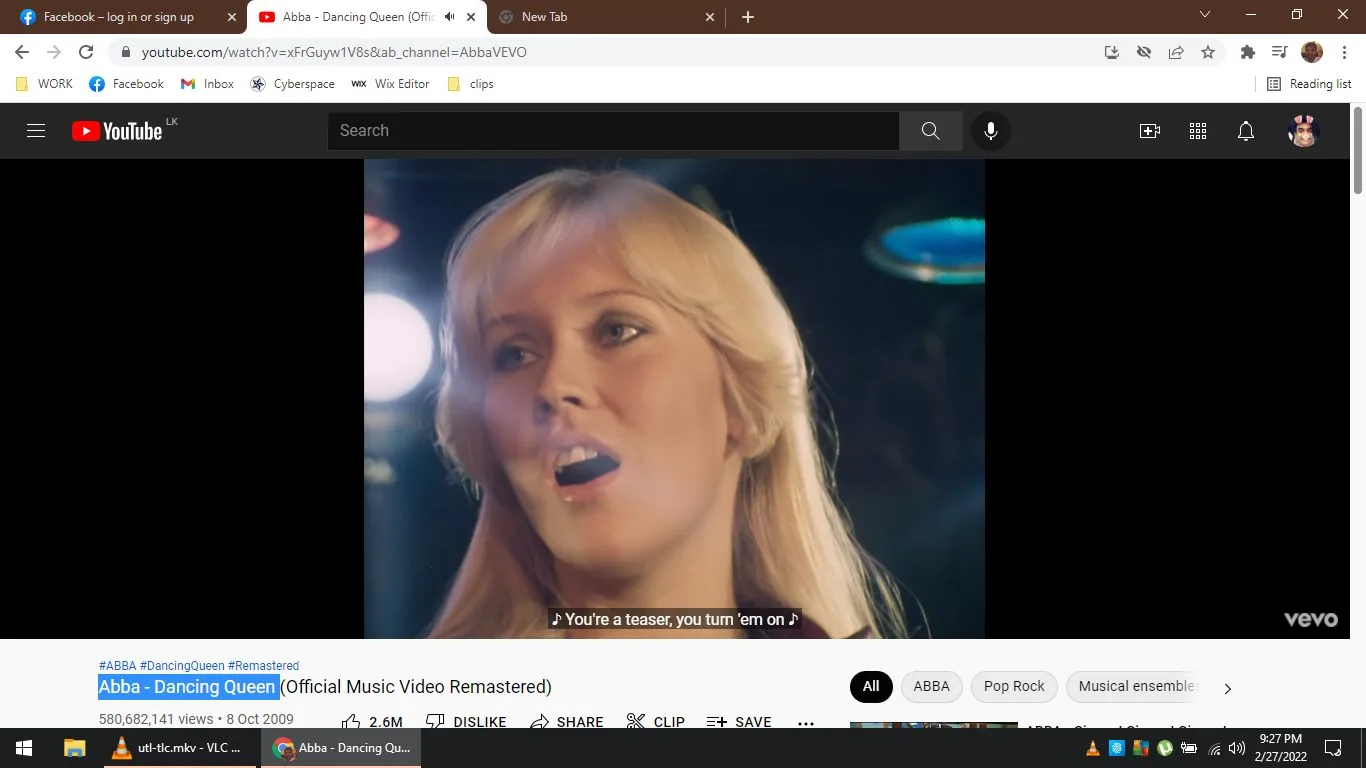Click the SAVE playlist icon

pos(717,720)
